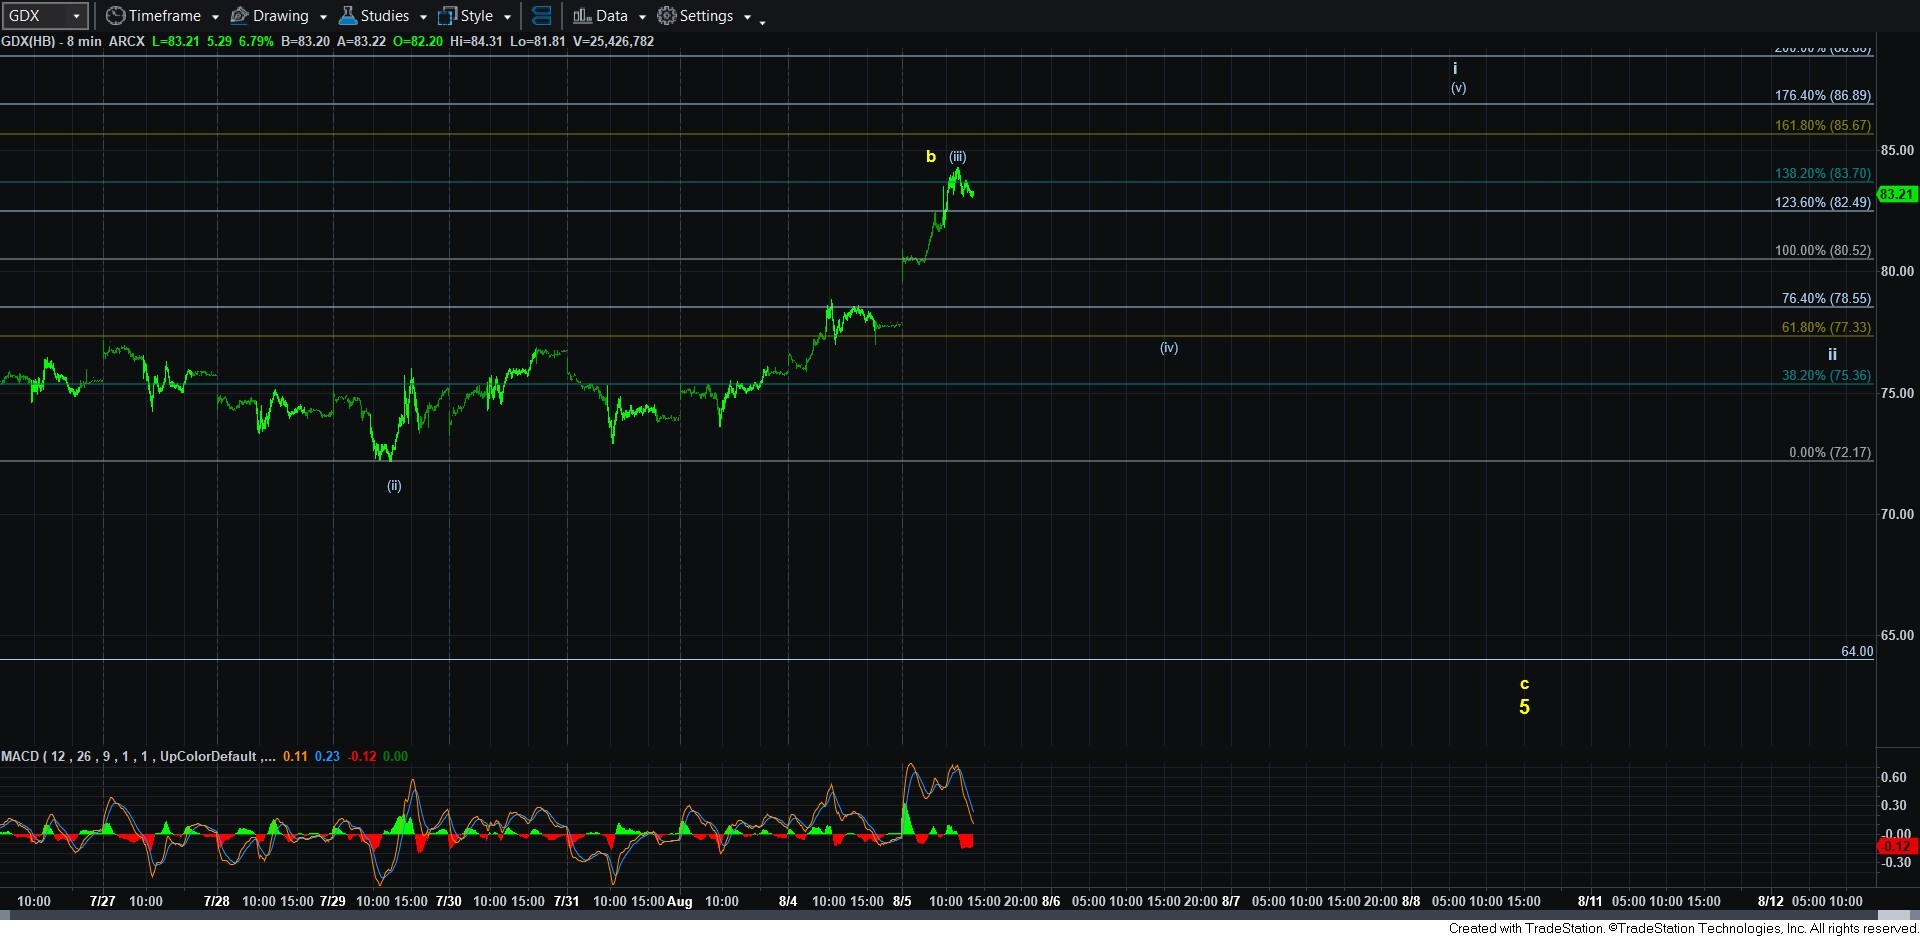Expand the arrow next to Studies

pos(423,17)
